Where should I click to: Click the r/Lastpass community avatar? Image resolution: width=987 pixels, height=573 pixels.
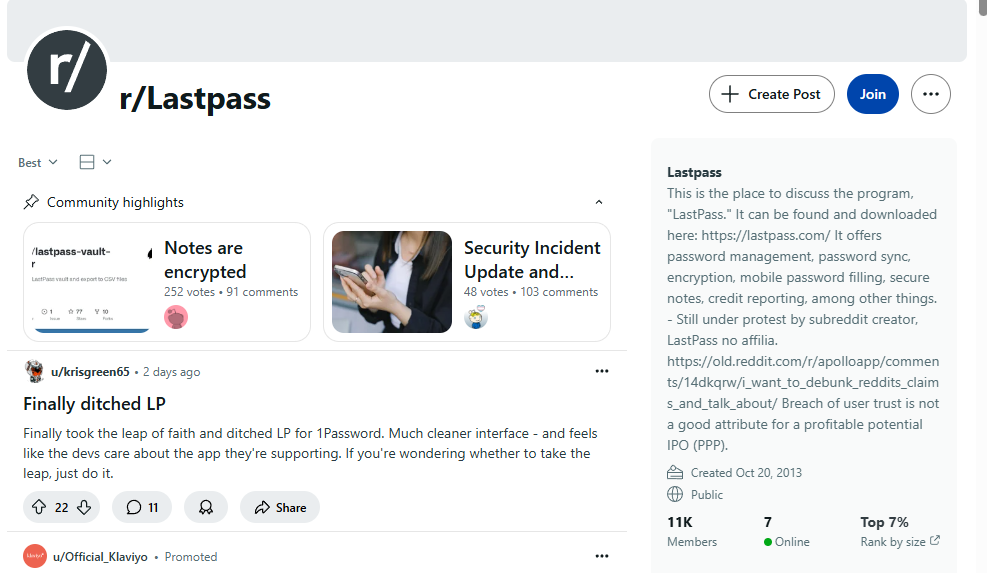point(67,69)
